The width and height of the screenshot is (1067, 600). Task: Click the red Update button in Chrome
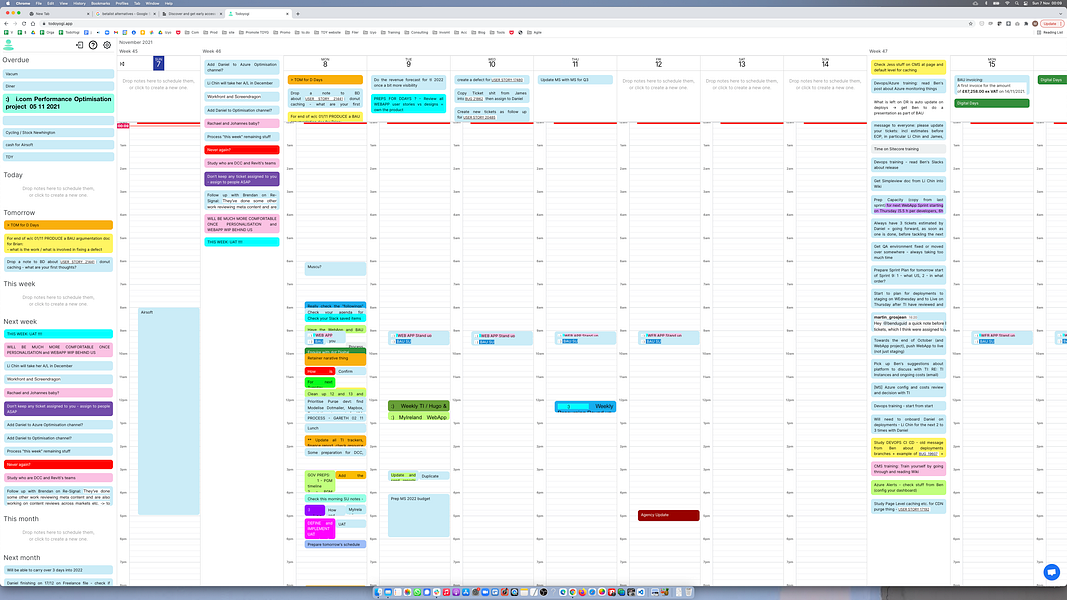[x=1053, y=23]
